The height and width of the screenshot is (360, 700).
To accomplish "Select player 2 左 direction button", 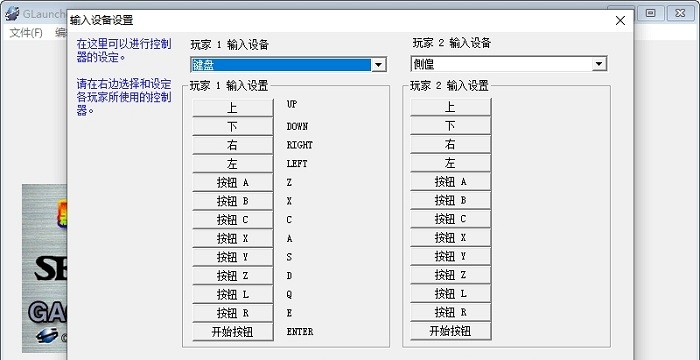I will [x=450, y=163].
